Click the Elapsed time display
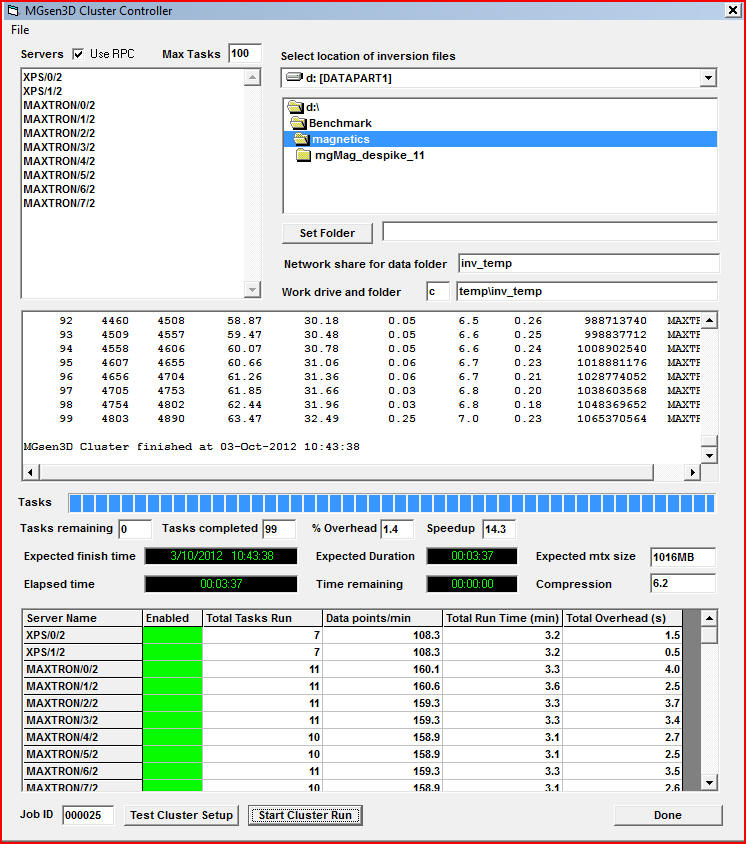Screen dimensions: 746x844 pyautogui.click(x=221, y=584)
